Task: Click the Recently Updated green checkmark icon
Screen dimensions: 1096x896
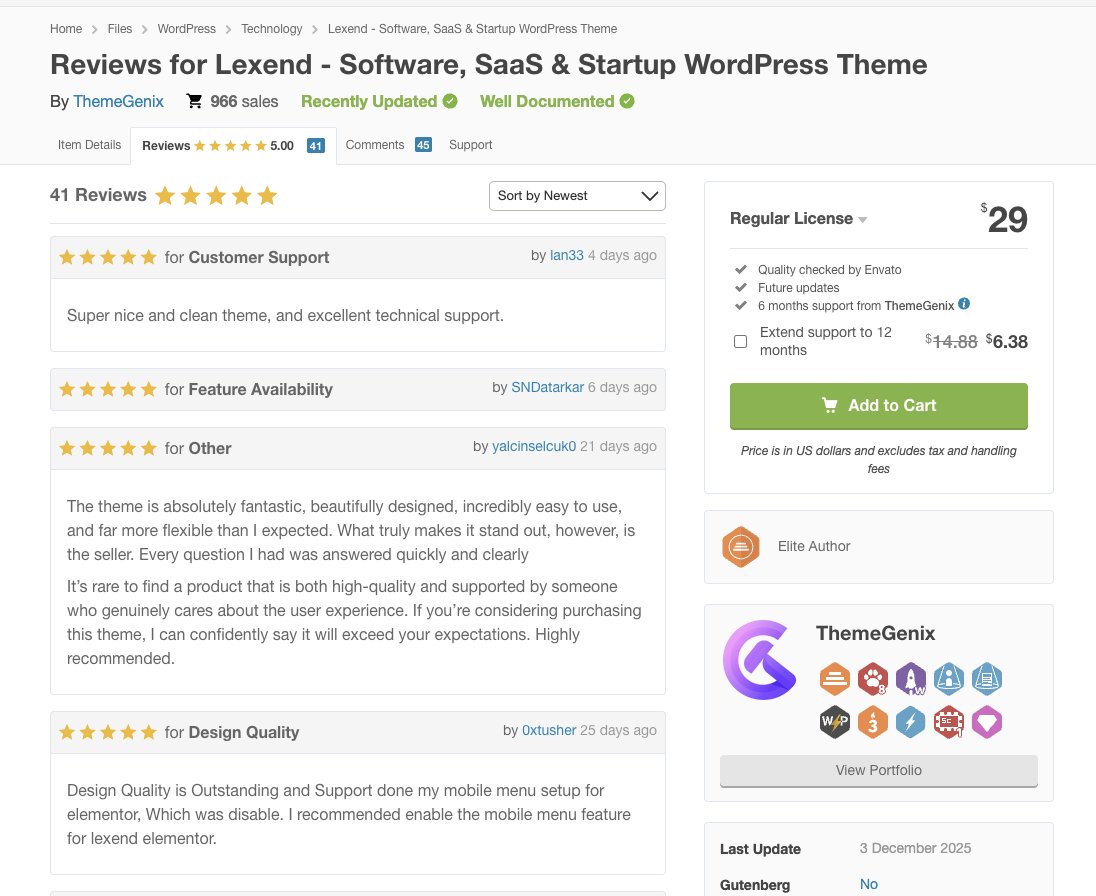Action: (450, 101)
